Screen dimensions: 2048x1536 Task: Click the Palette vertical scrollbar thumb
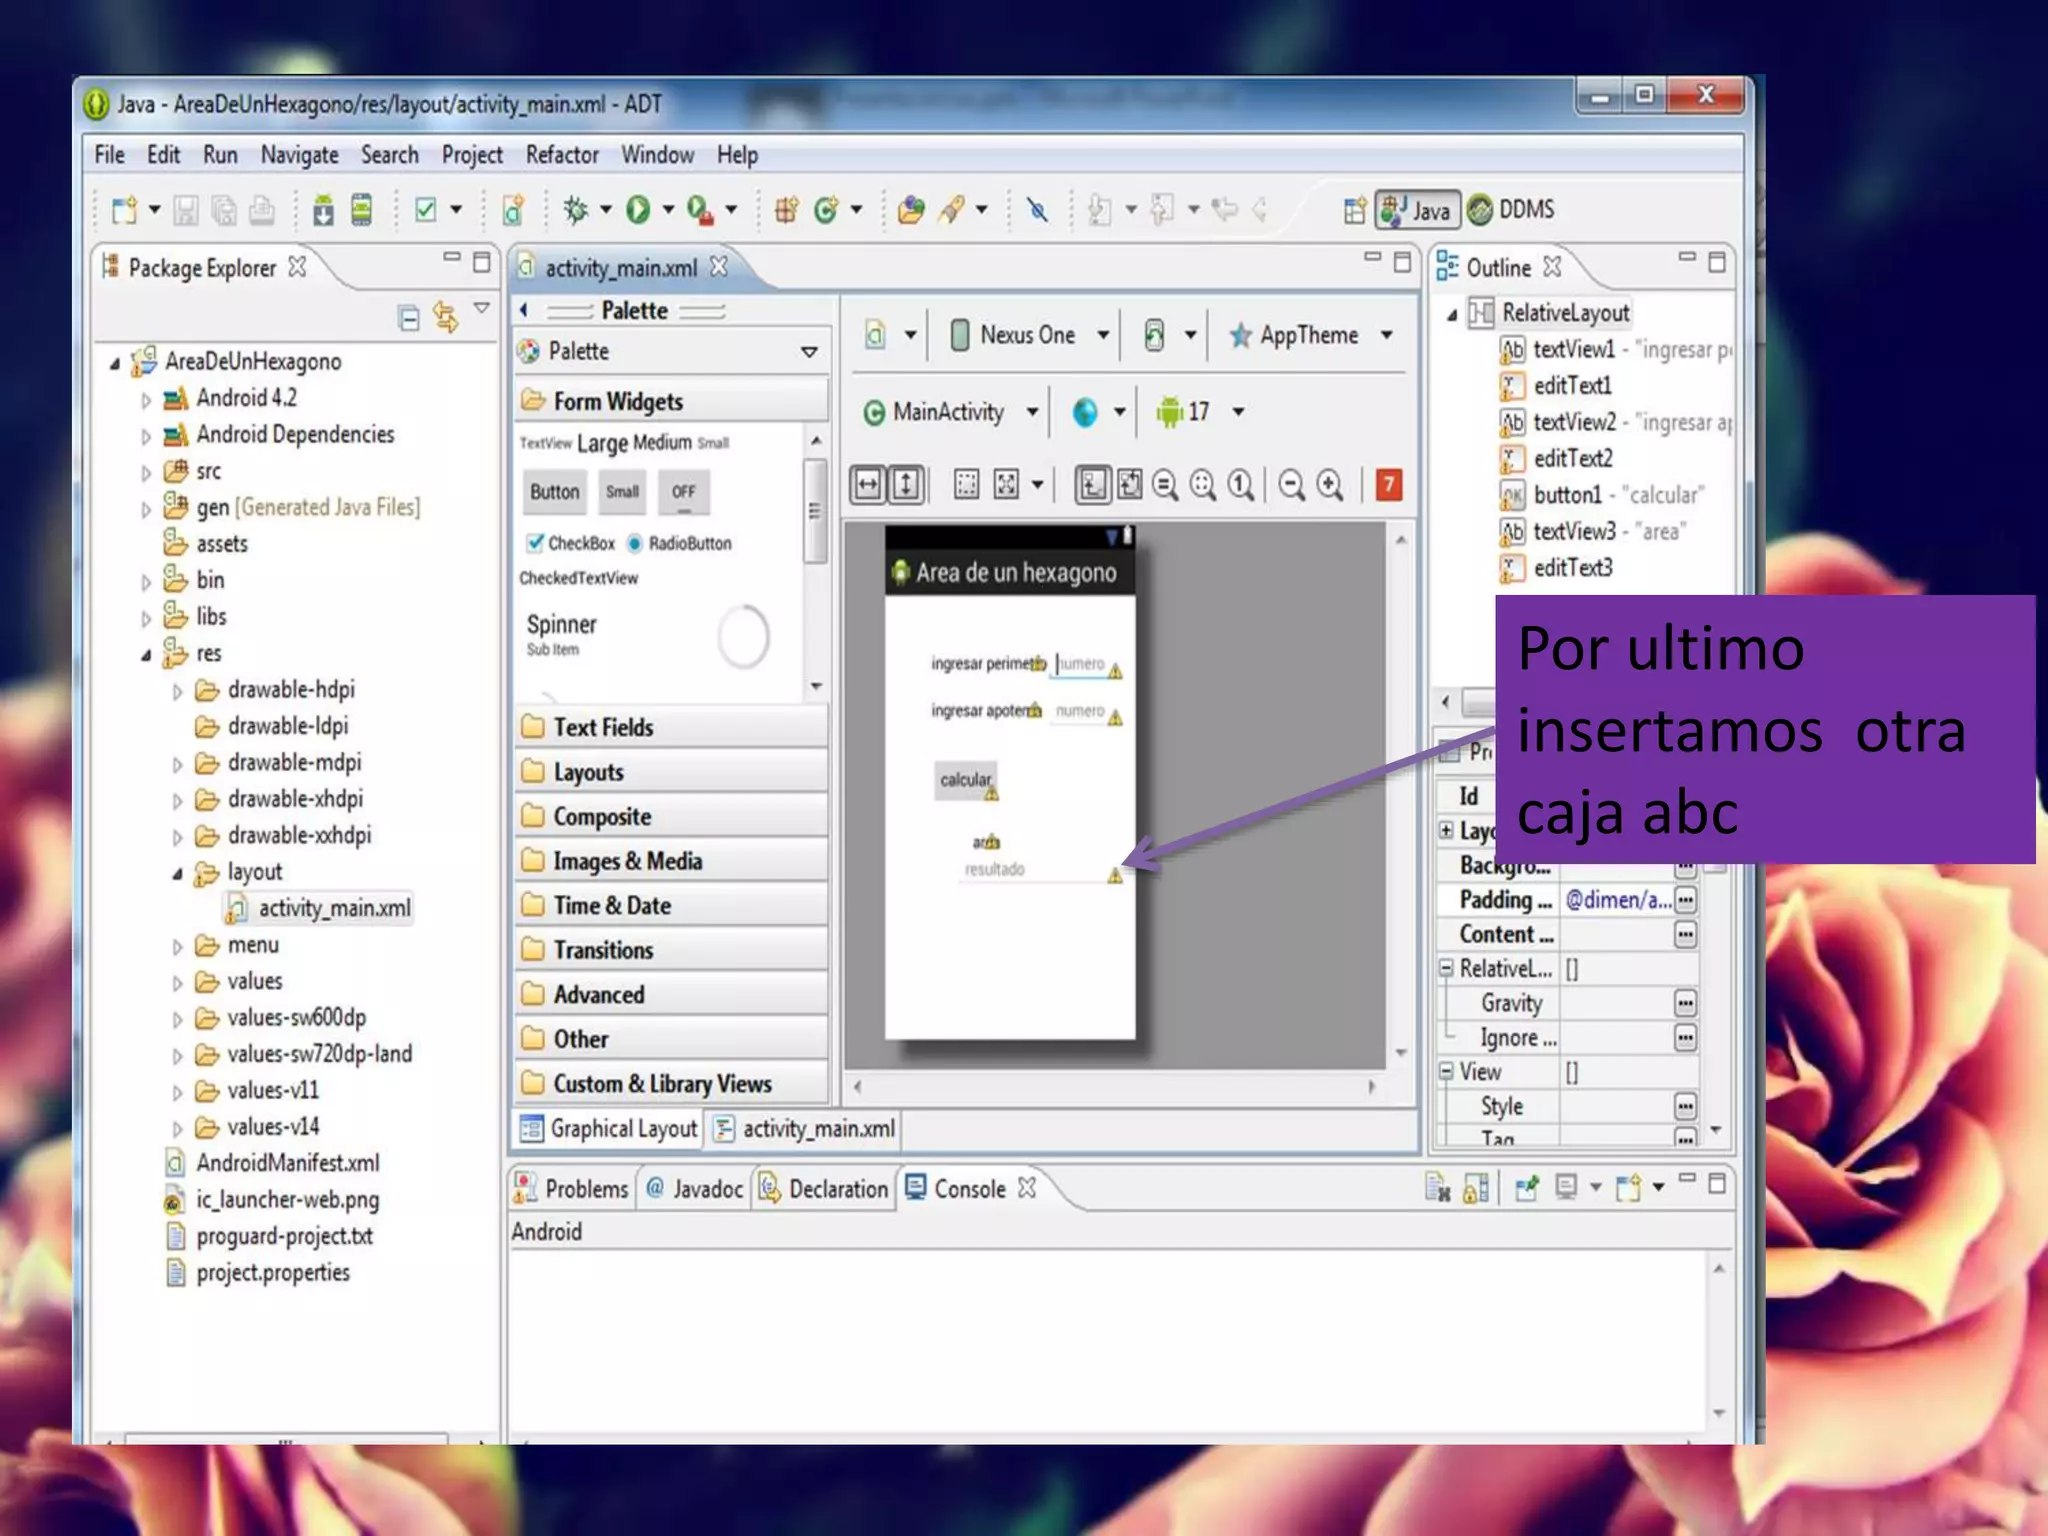(x=814, y=510)
